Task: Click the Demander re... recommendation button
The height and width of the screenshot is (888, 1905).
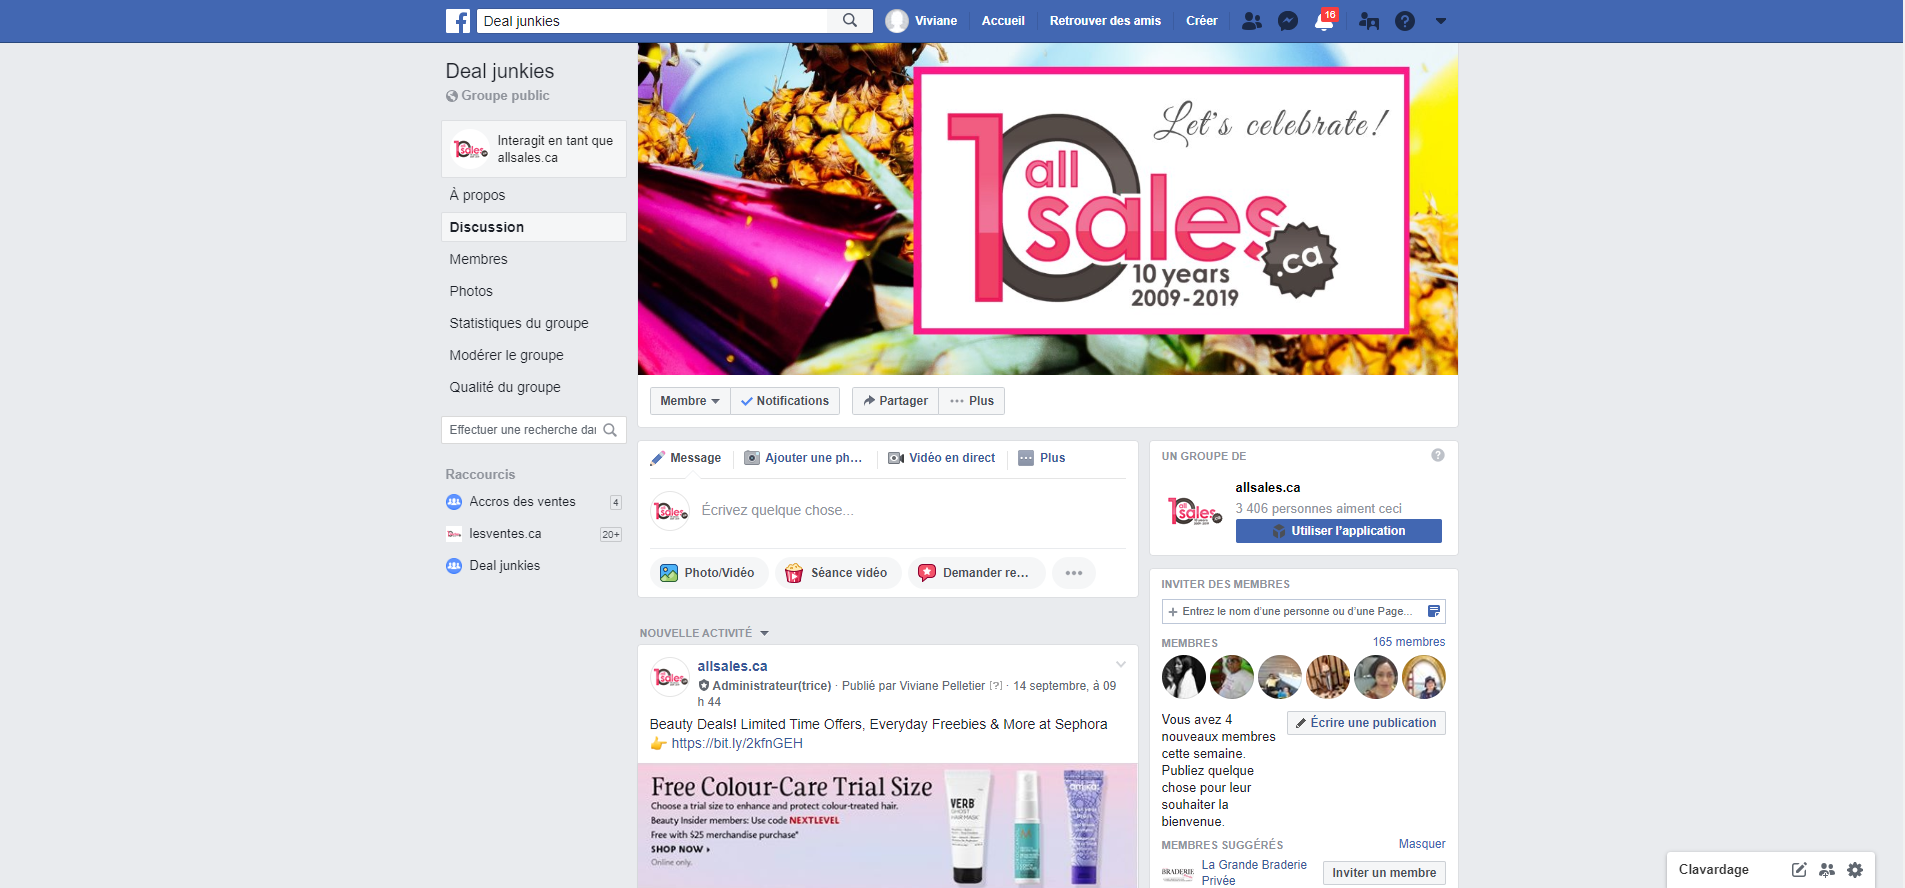Action: point(976,573)
